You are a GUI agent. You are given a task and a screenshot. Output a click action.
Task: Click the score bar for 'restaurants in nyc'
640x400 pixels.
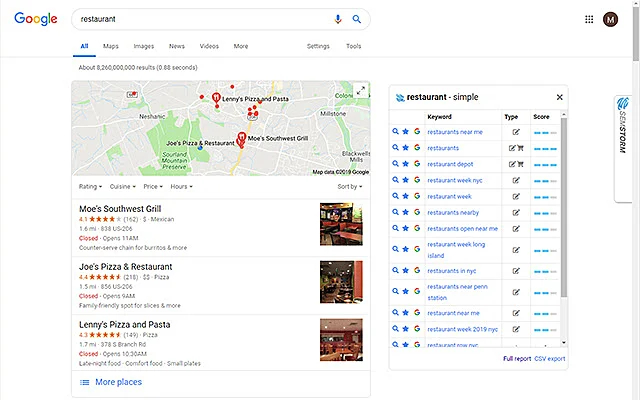545,271
